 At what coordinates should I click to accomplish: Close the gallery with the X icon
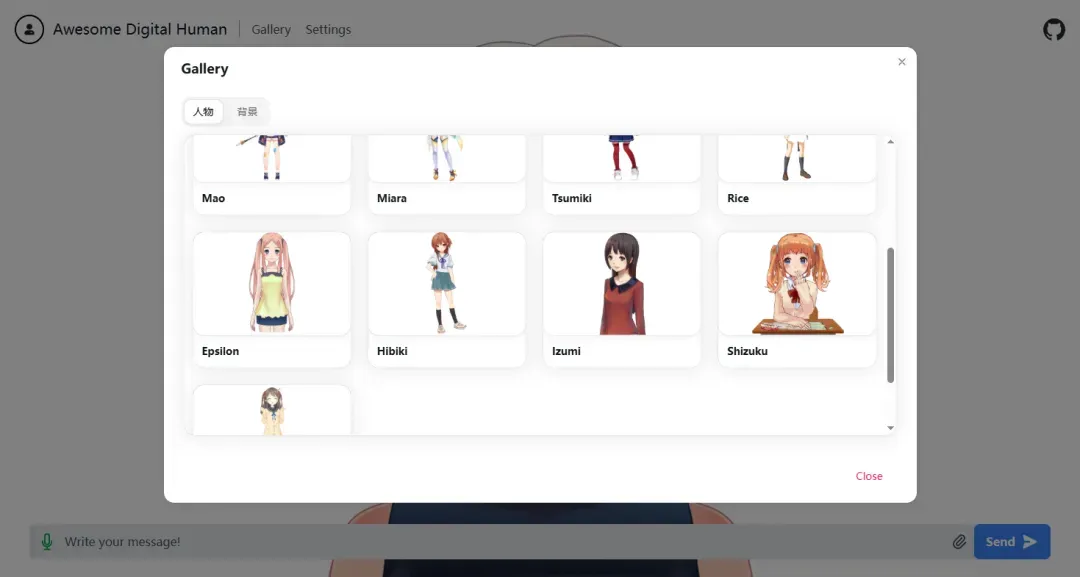click(901, 62)
